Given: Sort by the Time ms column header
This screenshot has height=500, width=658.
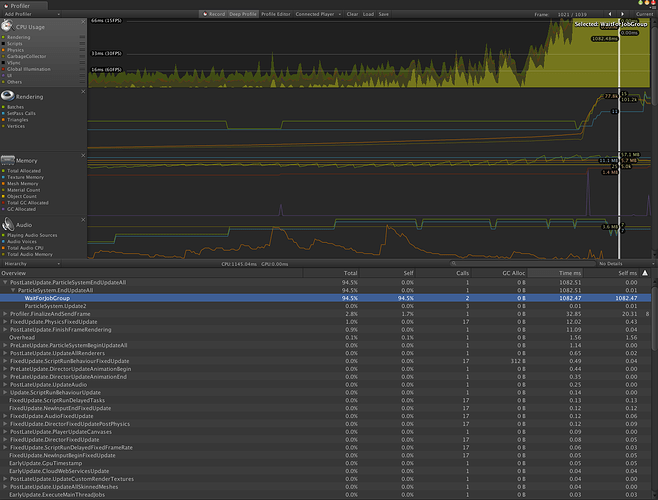Looking at the screenshot, I should pyautogui.click(x=567, y=273).
